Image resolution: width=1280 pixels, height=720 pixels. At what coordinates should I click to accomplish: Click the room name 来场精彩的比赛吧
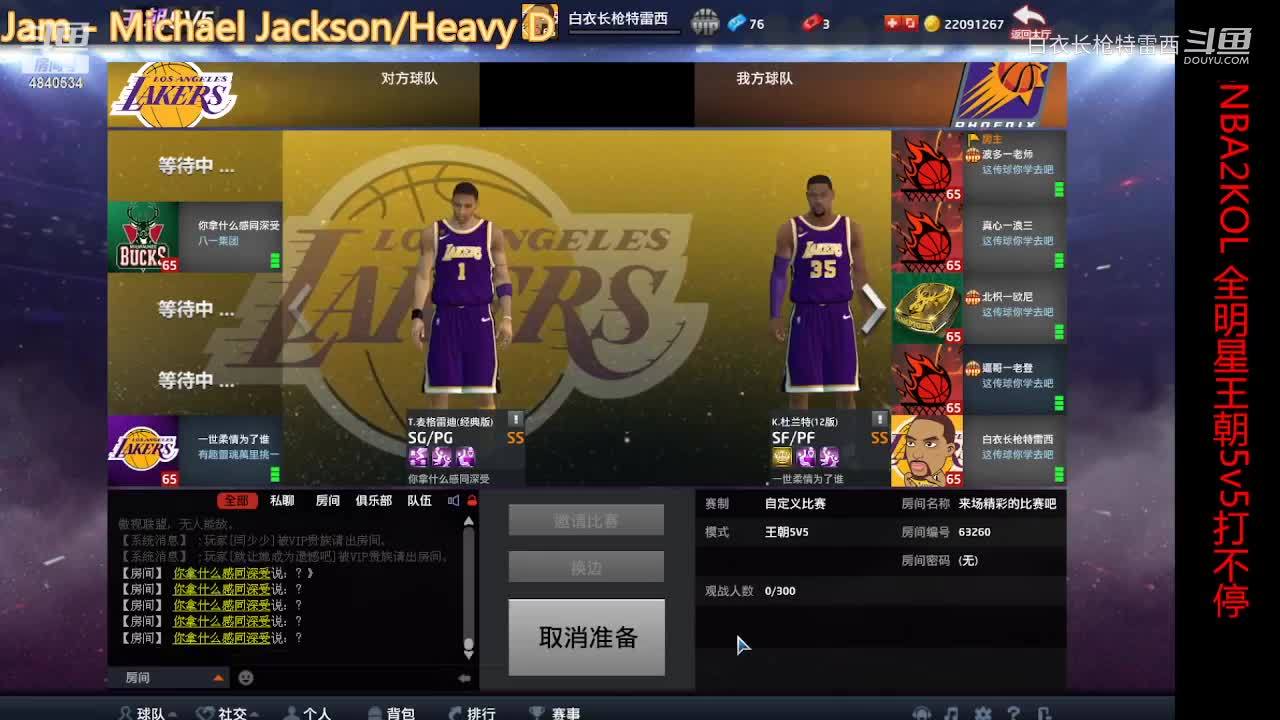click(1007, 504)
